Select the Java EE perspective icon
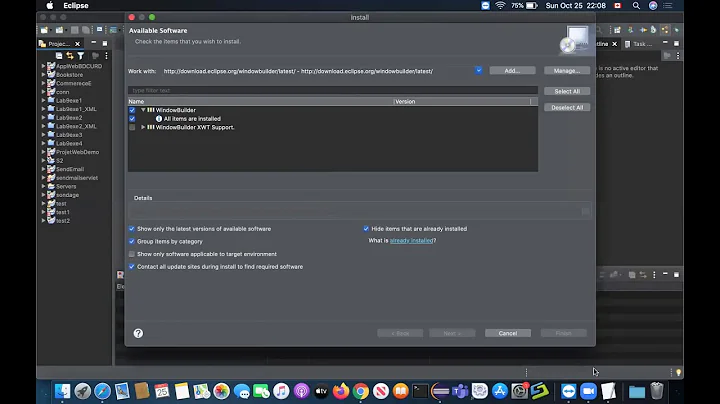This screenshot has width=720, height=404. pos(665,30)
